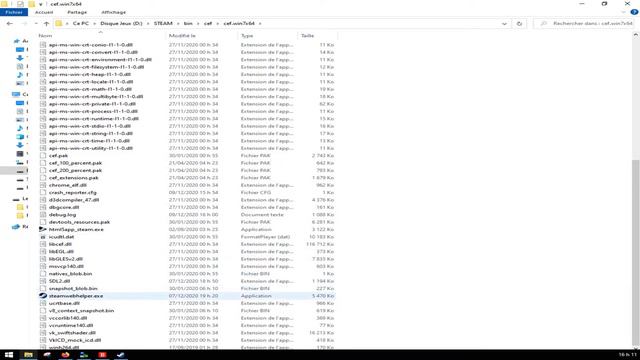Select the file snapshot_blob.bin
Viewport: 640px width, 360px height.
pyautogui.click(x=73, y=288)
